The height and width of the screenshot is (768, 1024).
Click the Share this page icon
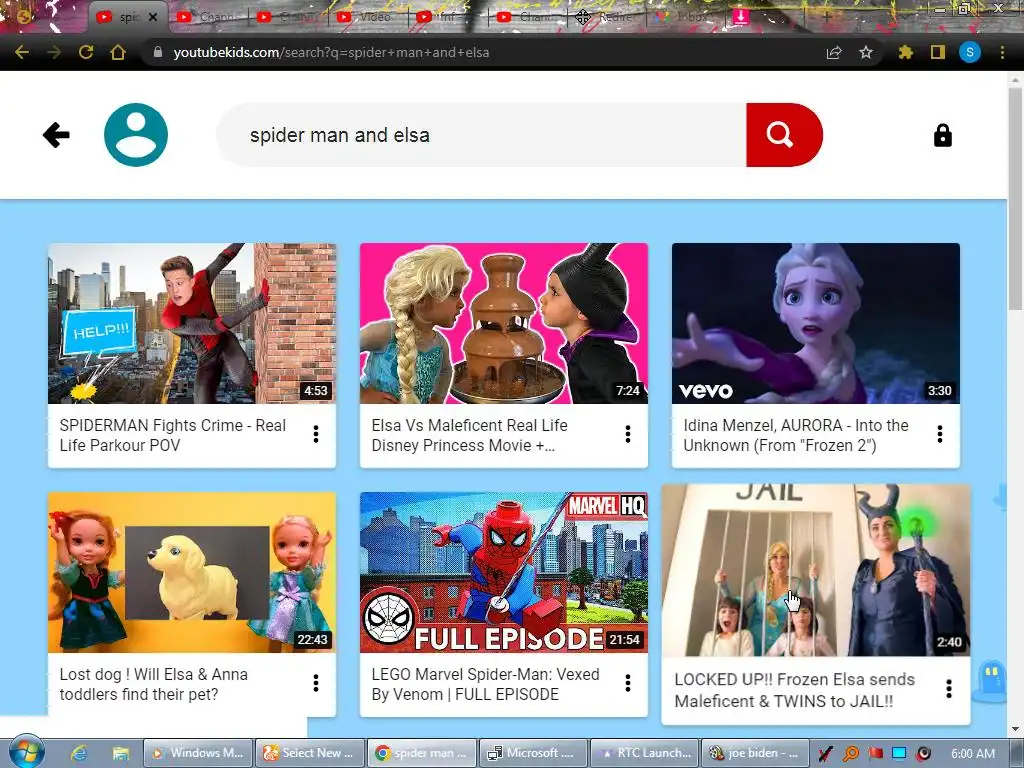(834, 52)
